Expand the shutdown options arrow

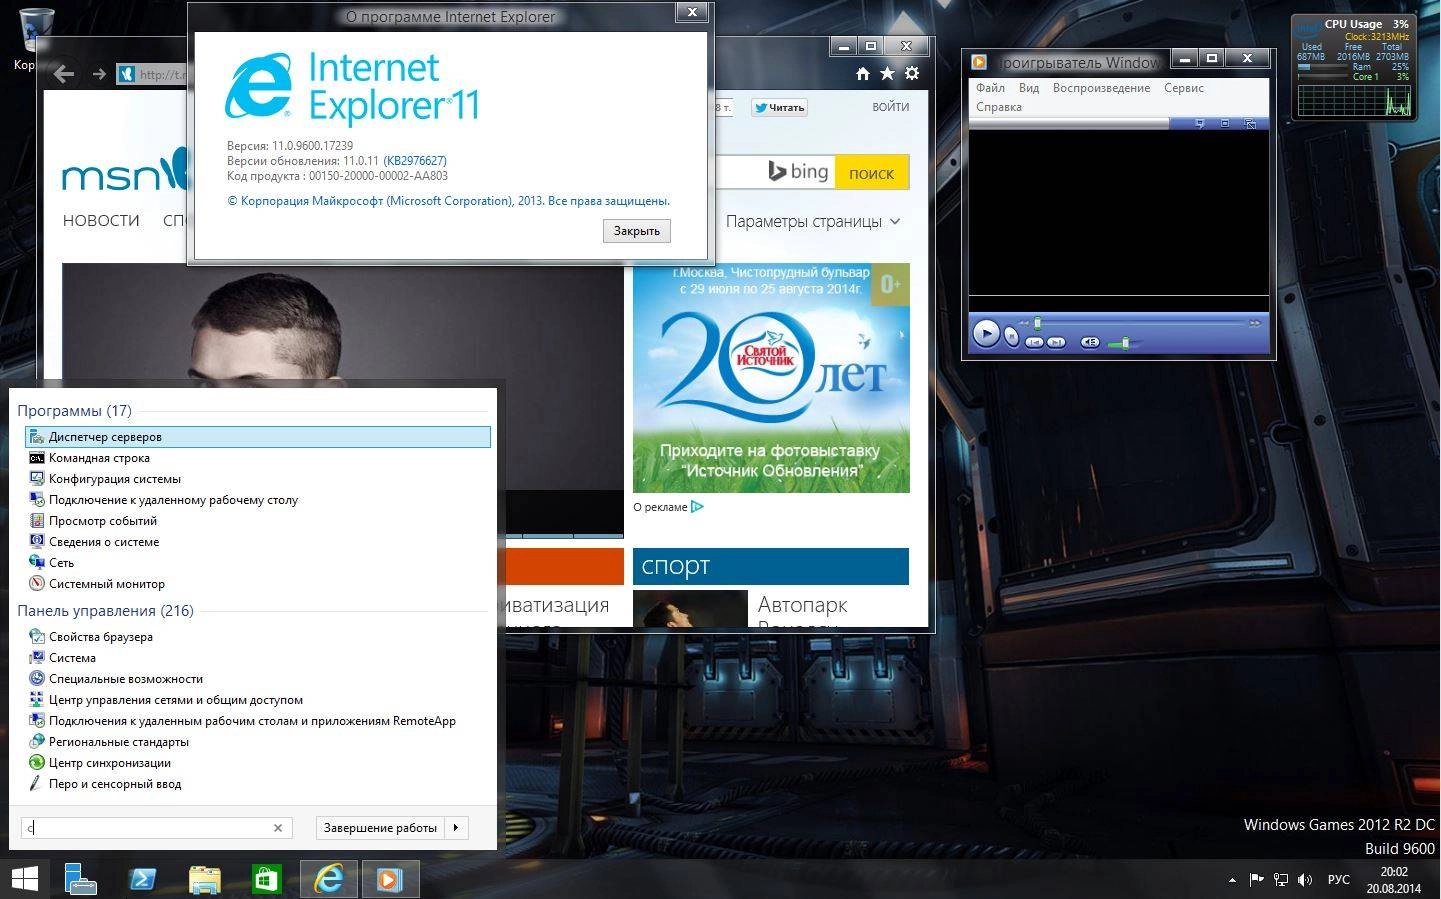pyautogui.click(x=456, y=828)
